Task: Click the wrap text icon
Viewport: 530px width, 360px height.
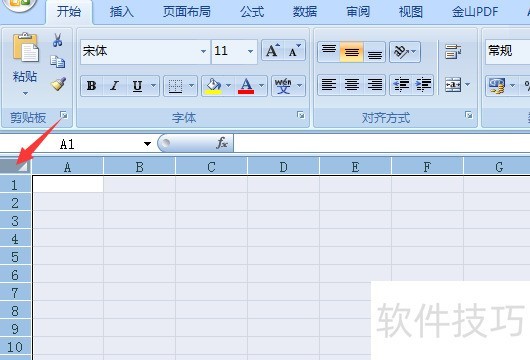Action: pos(453,52)
